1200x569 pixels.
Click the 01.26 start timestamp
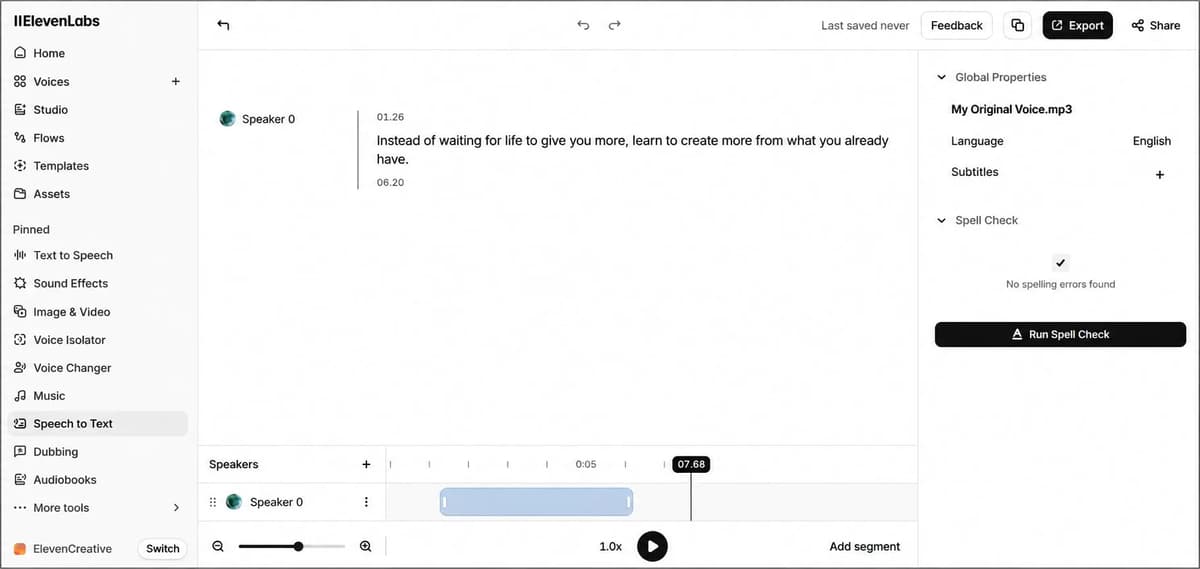pyautogui.click(x=390, y=117)
